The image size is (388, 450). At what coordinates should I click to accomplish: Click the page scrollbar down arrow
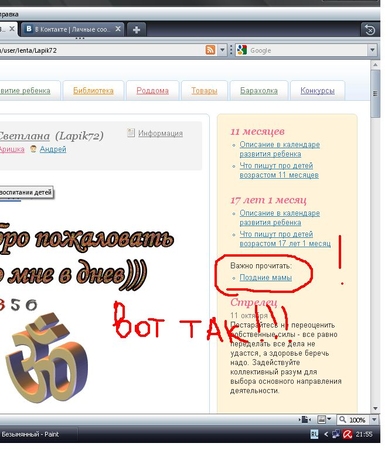(x=375, y=408)
